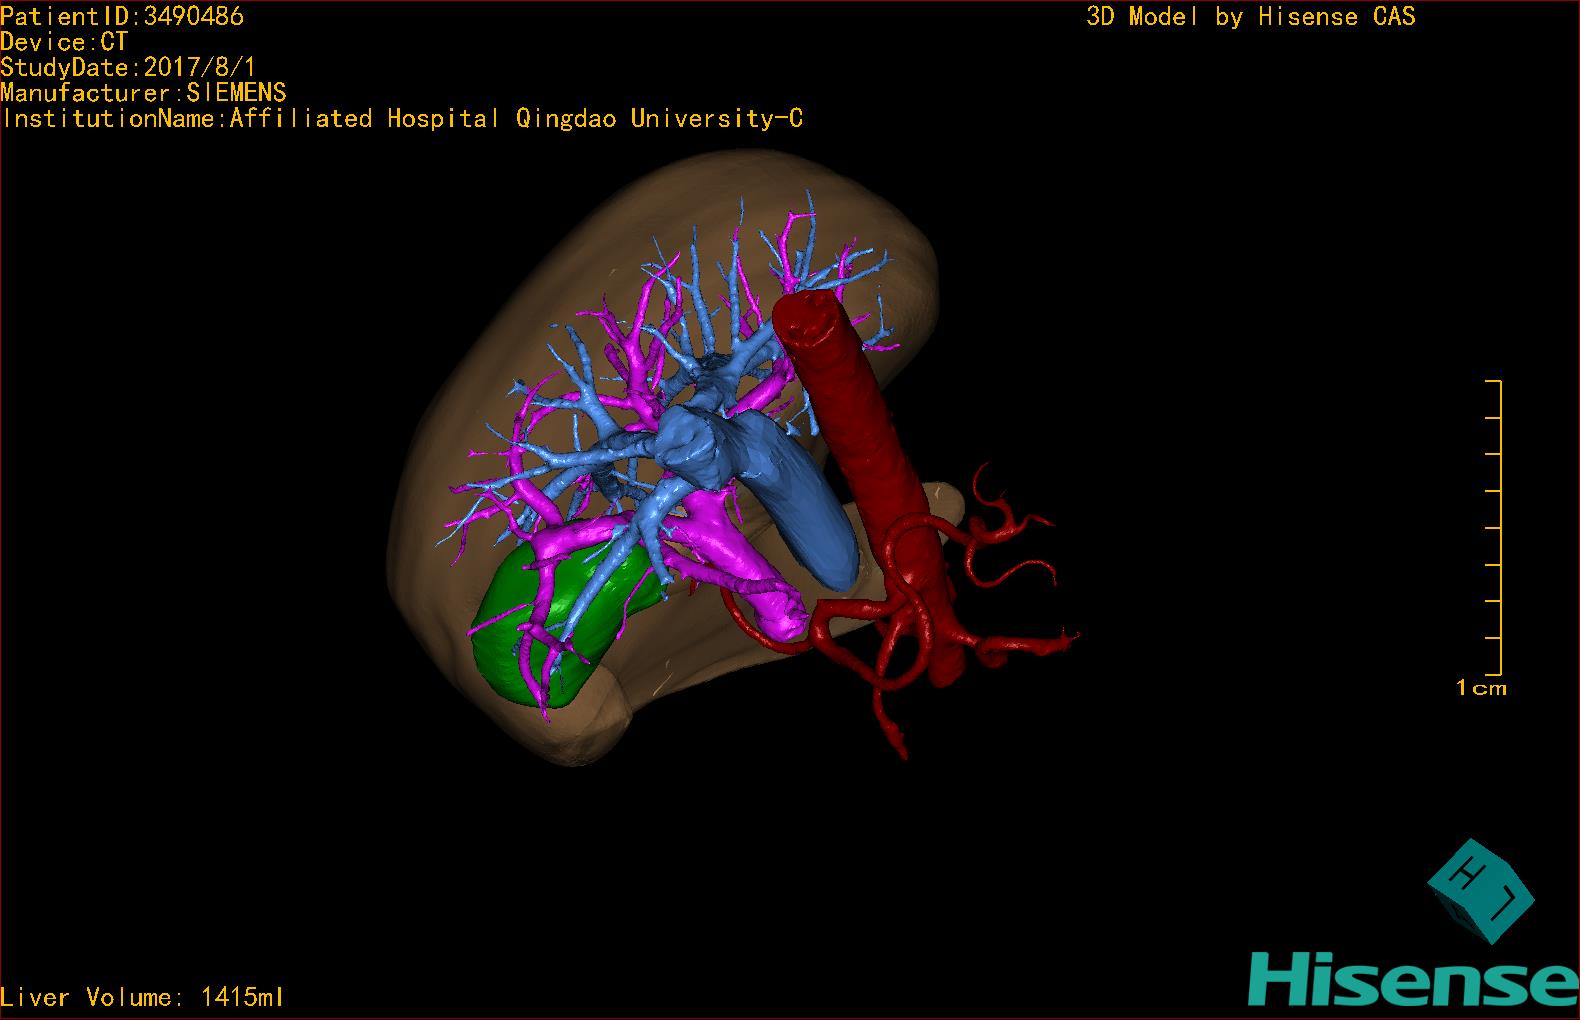This screenshot has height=1020, width=1580.
Task: Click the 1cm scale label
Action: [1481, 688]
